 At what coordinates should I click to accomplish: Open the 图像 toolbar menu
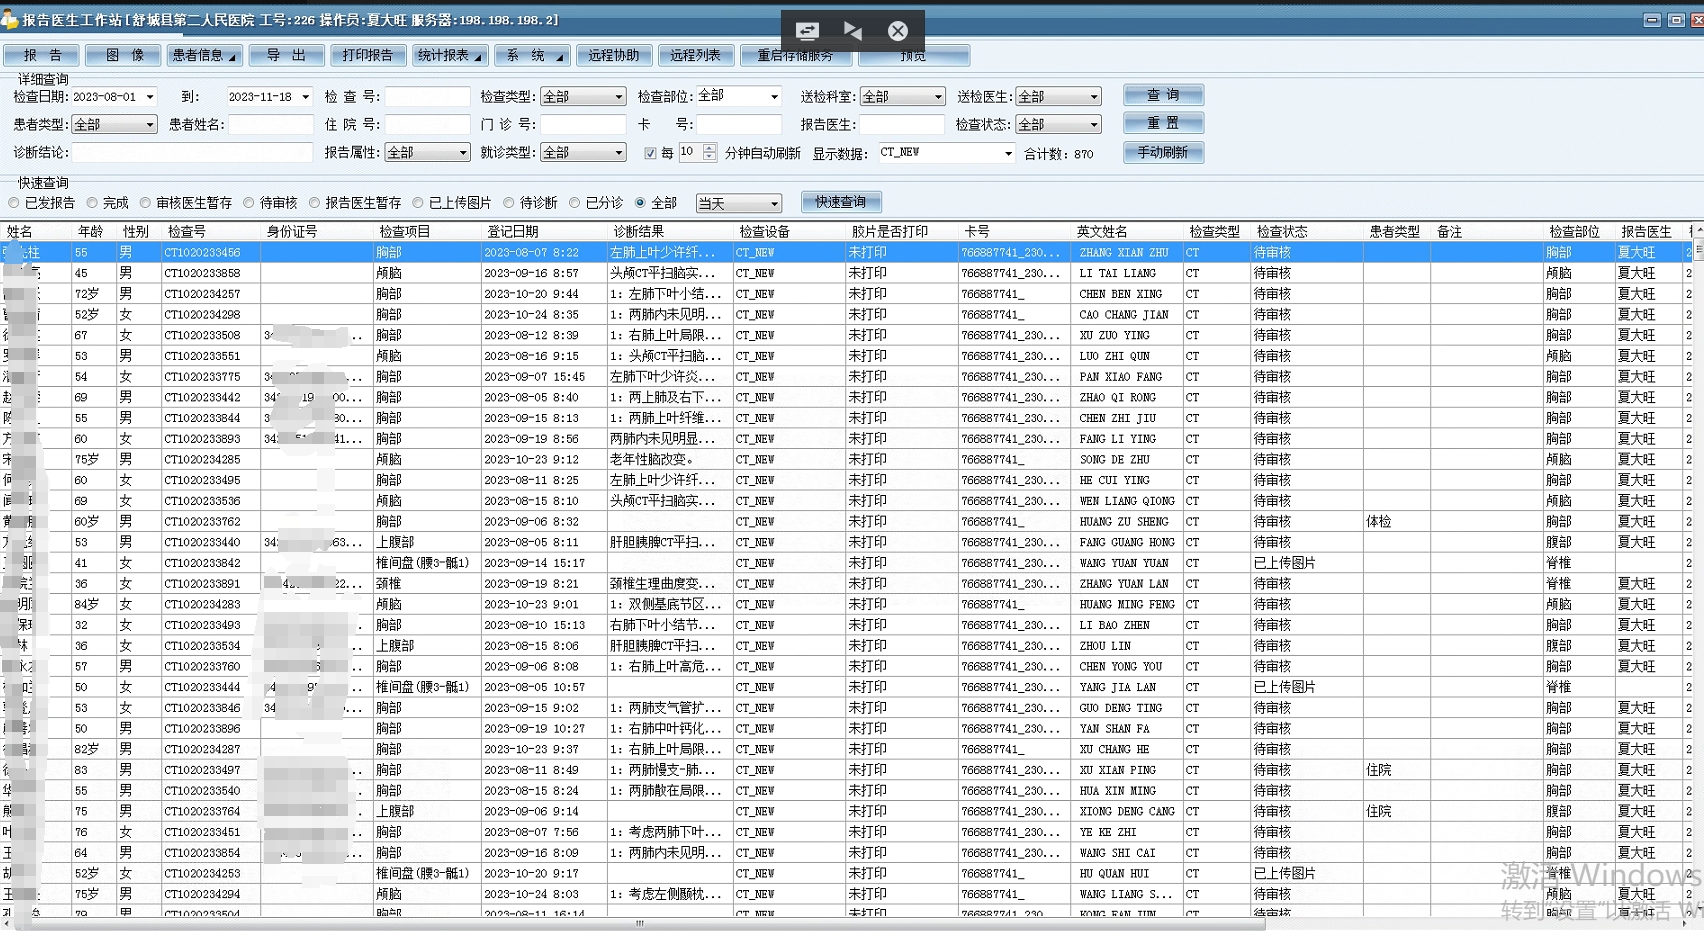pos(124,56)
